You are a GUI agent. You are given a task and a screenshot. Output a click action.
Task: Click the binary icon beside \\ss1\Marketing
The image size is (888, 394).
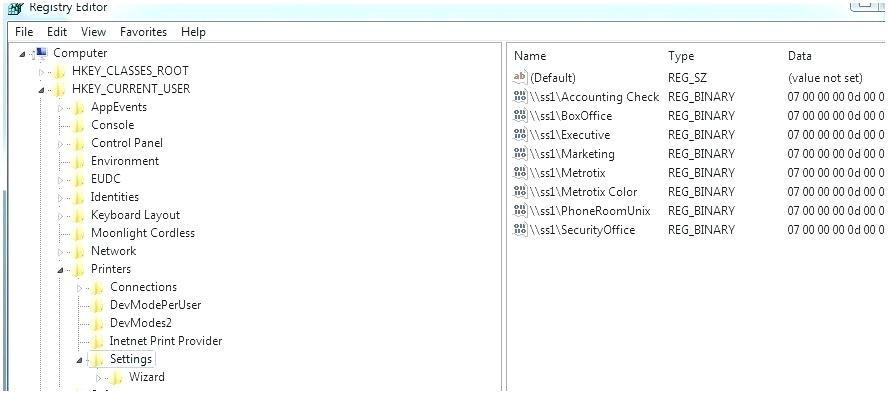[519, 153]
